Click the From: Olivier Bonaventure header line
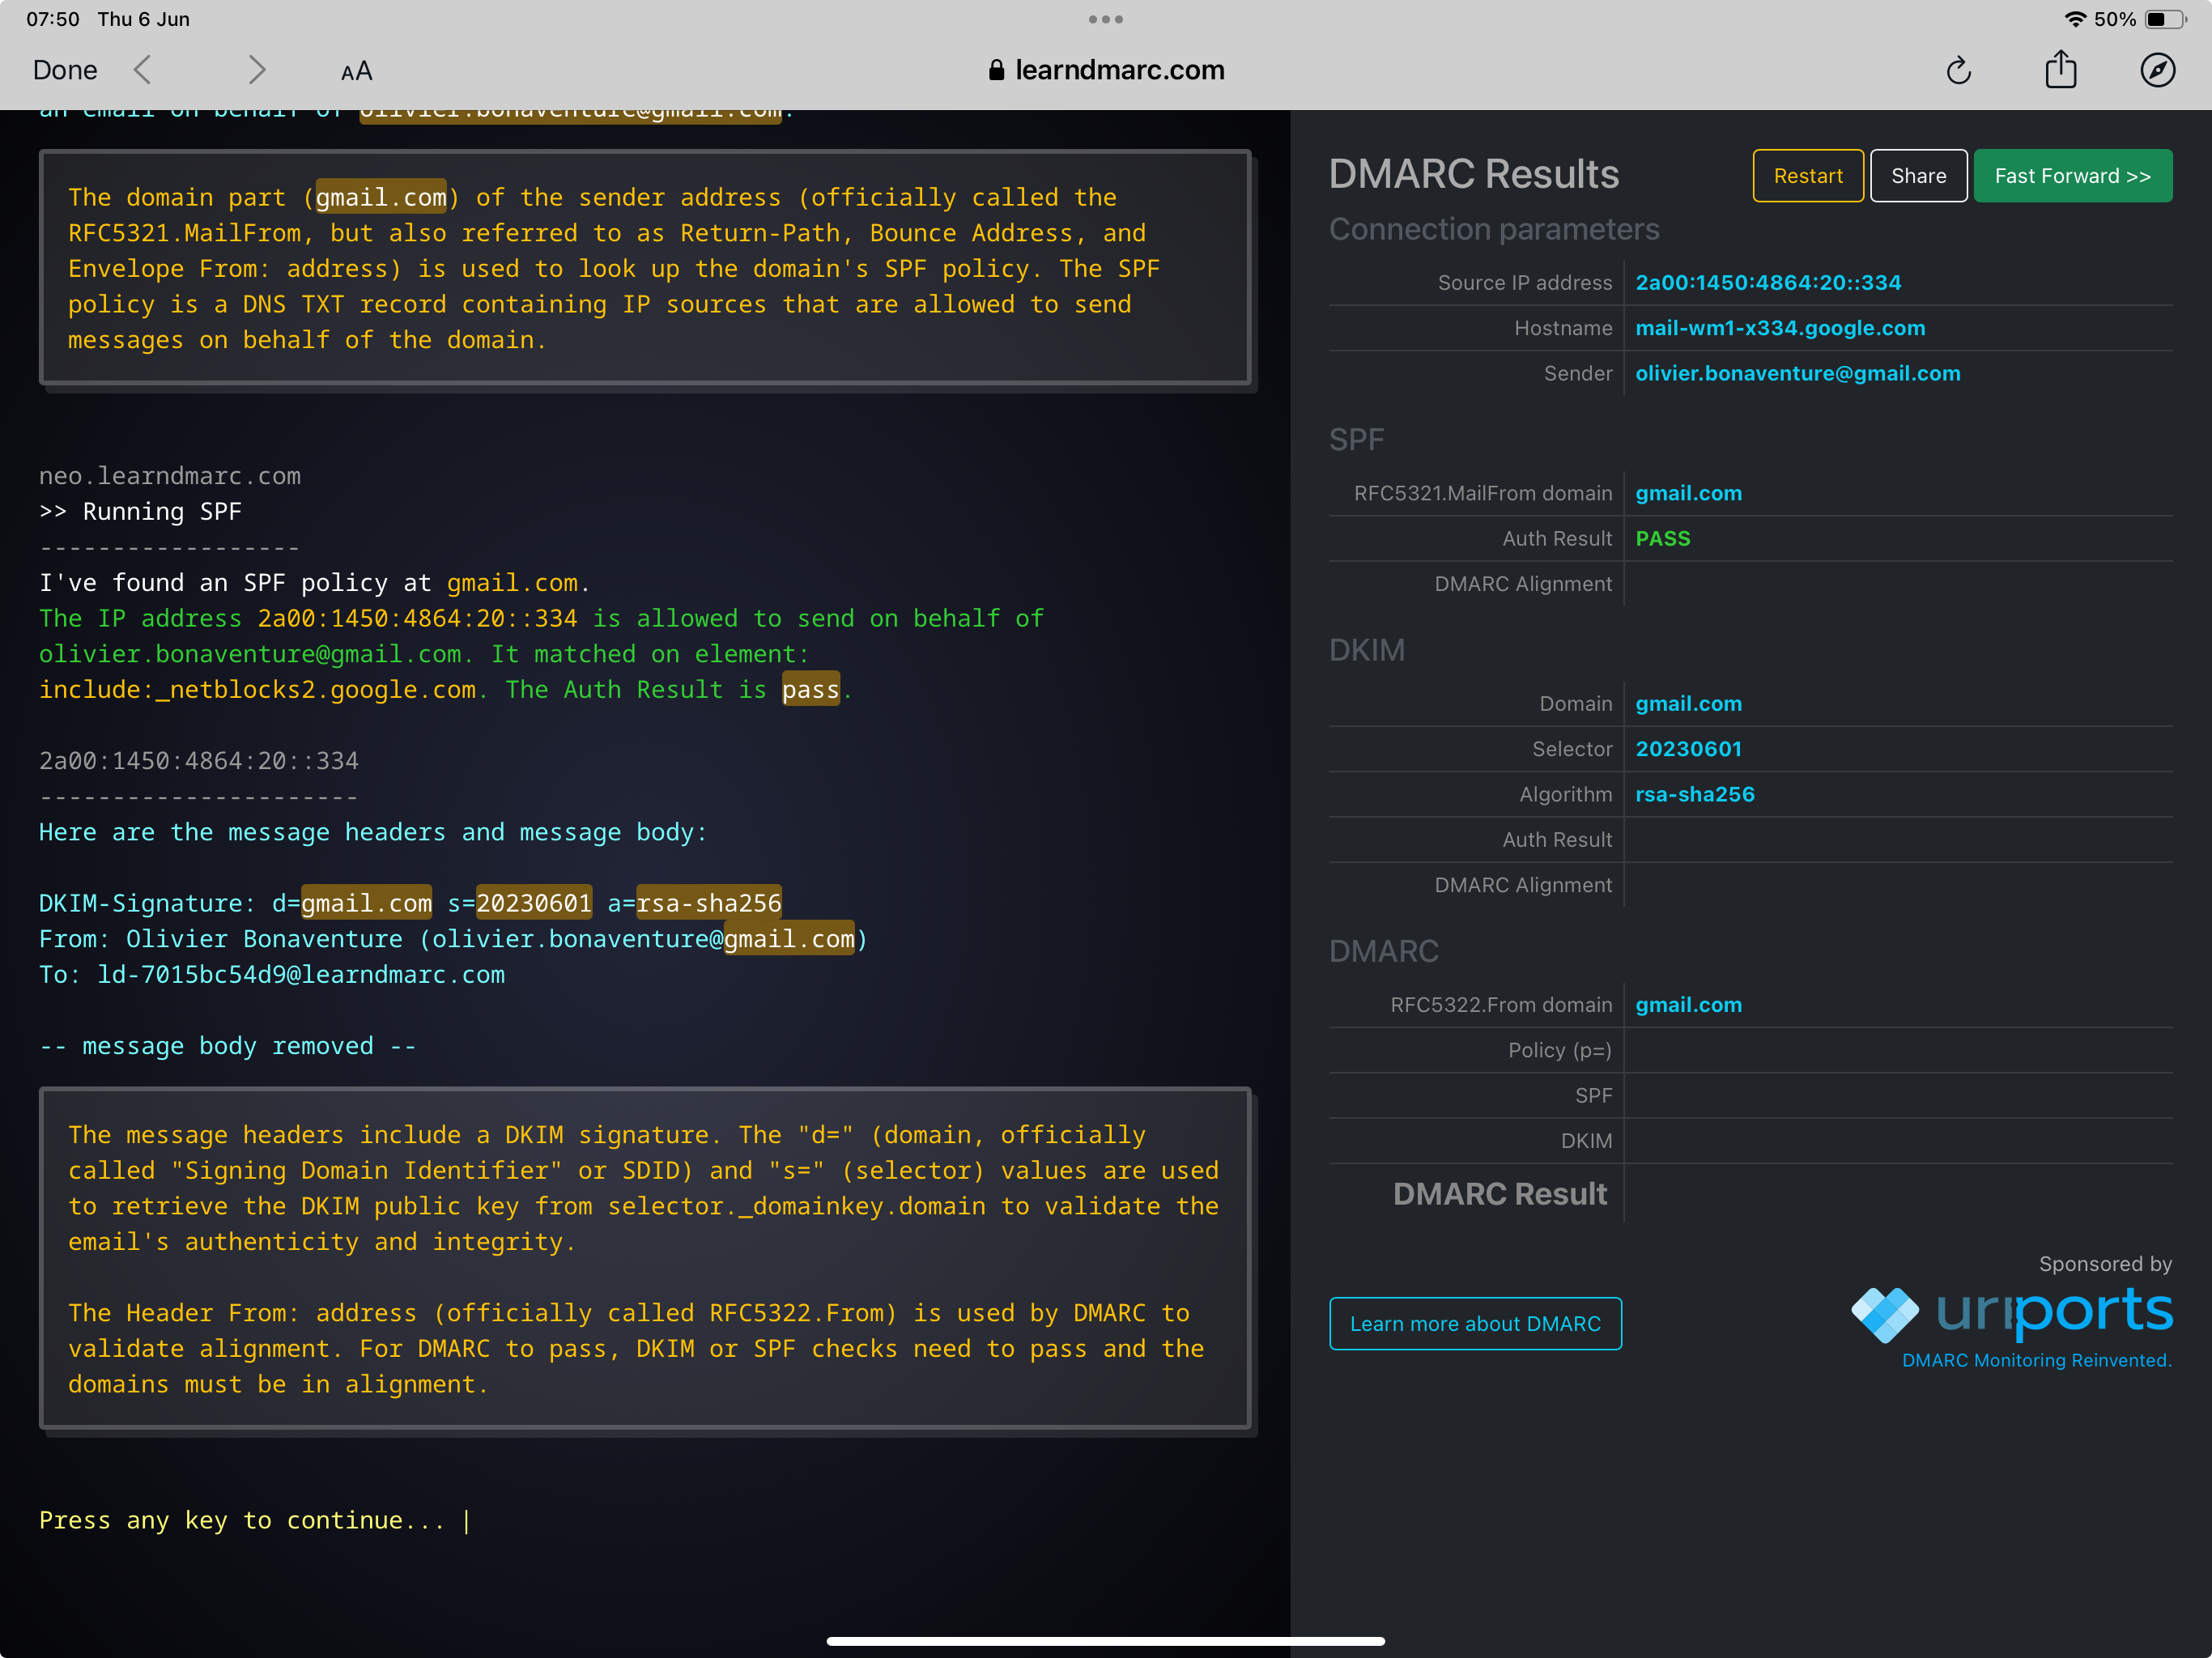This screenshot has height=1658, width=2212. coord(453,939)
